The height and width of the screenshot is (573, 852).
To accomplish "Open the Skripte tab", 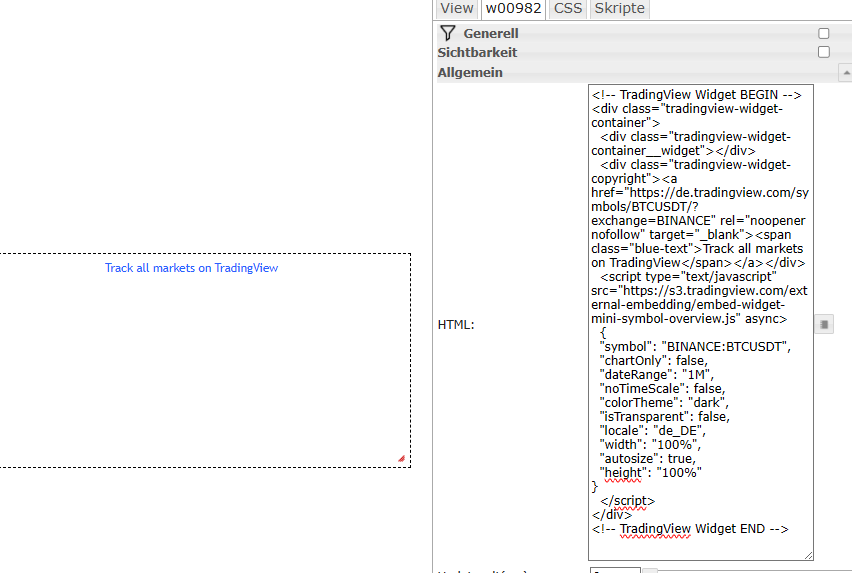I will 619,9.
